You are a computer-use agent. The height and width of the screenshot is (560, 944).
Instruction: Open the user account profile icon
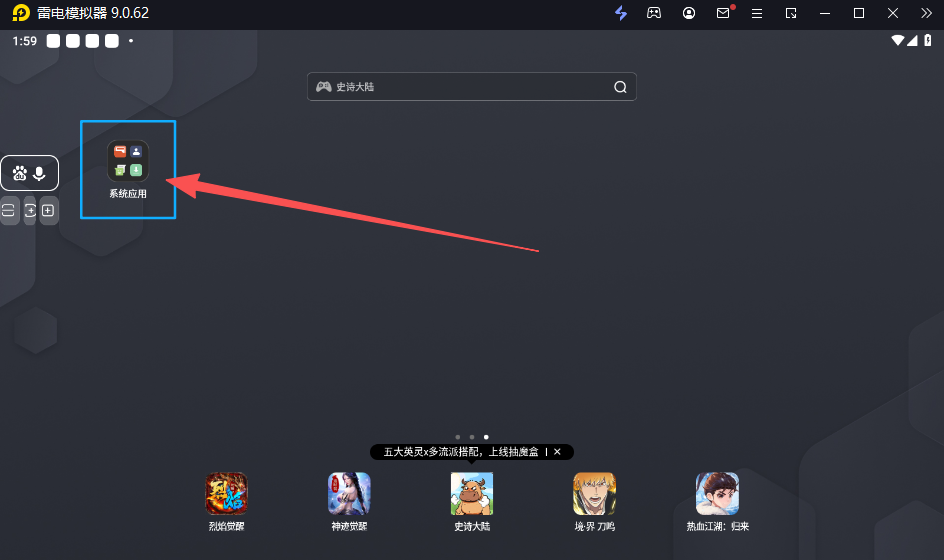(x=689, y=13)
